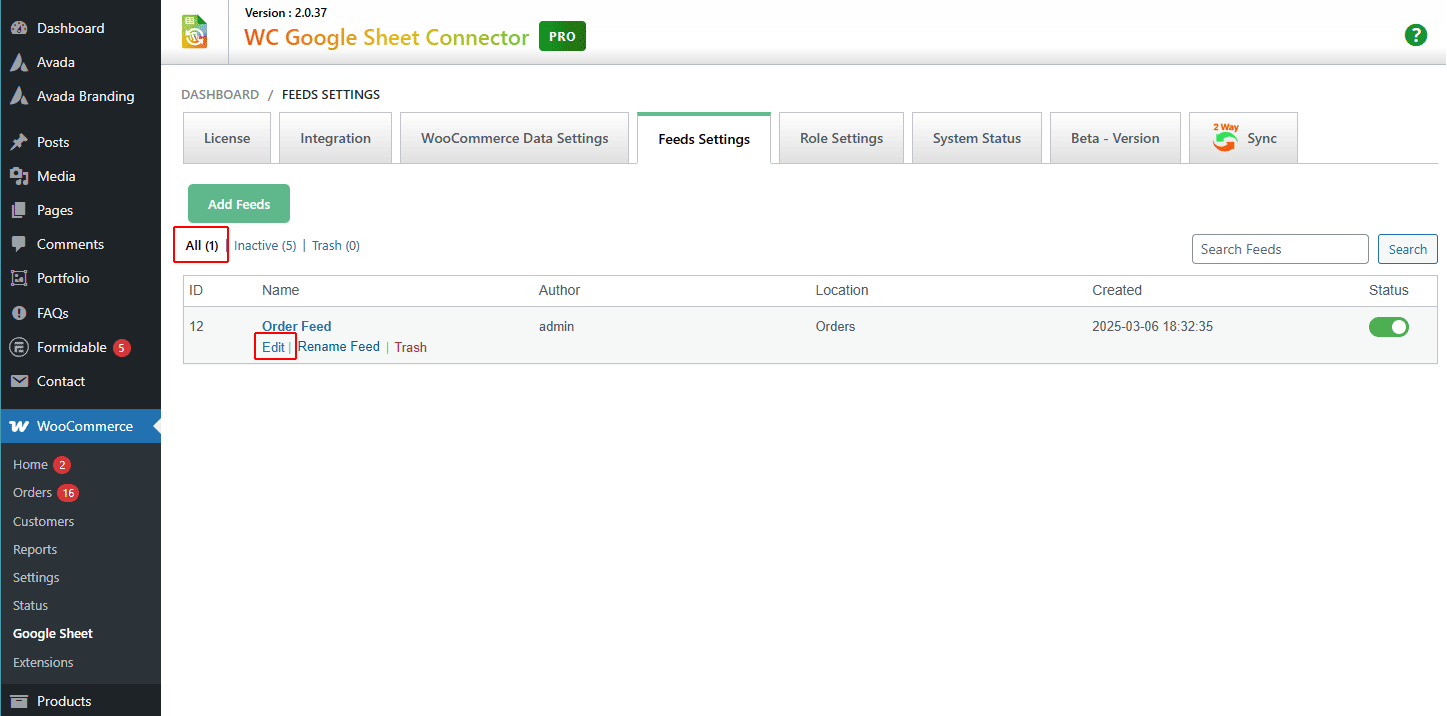Disable the Order Feed status toggle

pos(1389,326)
